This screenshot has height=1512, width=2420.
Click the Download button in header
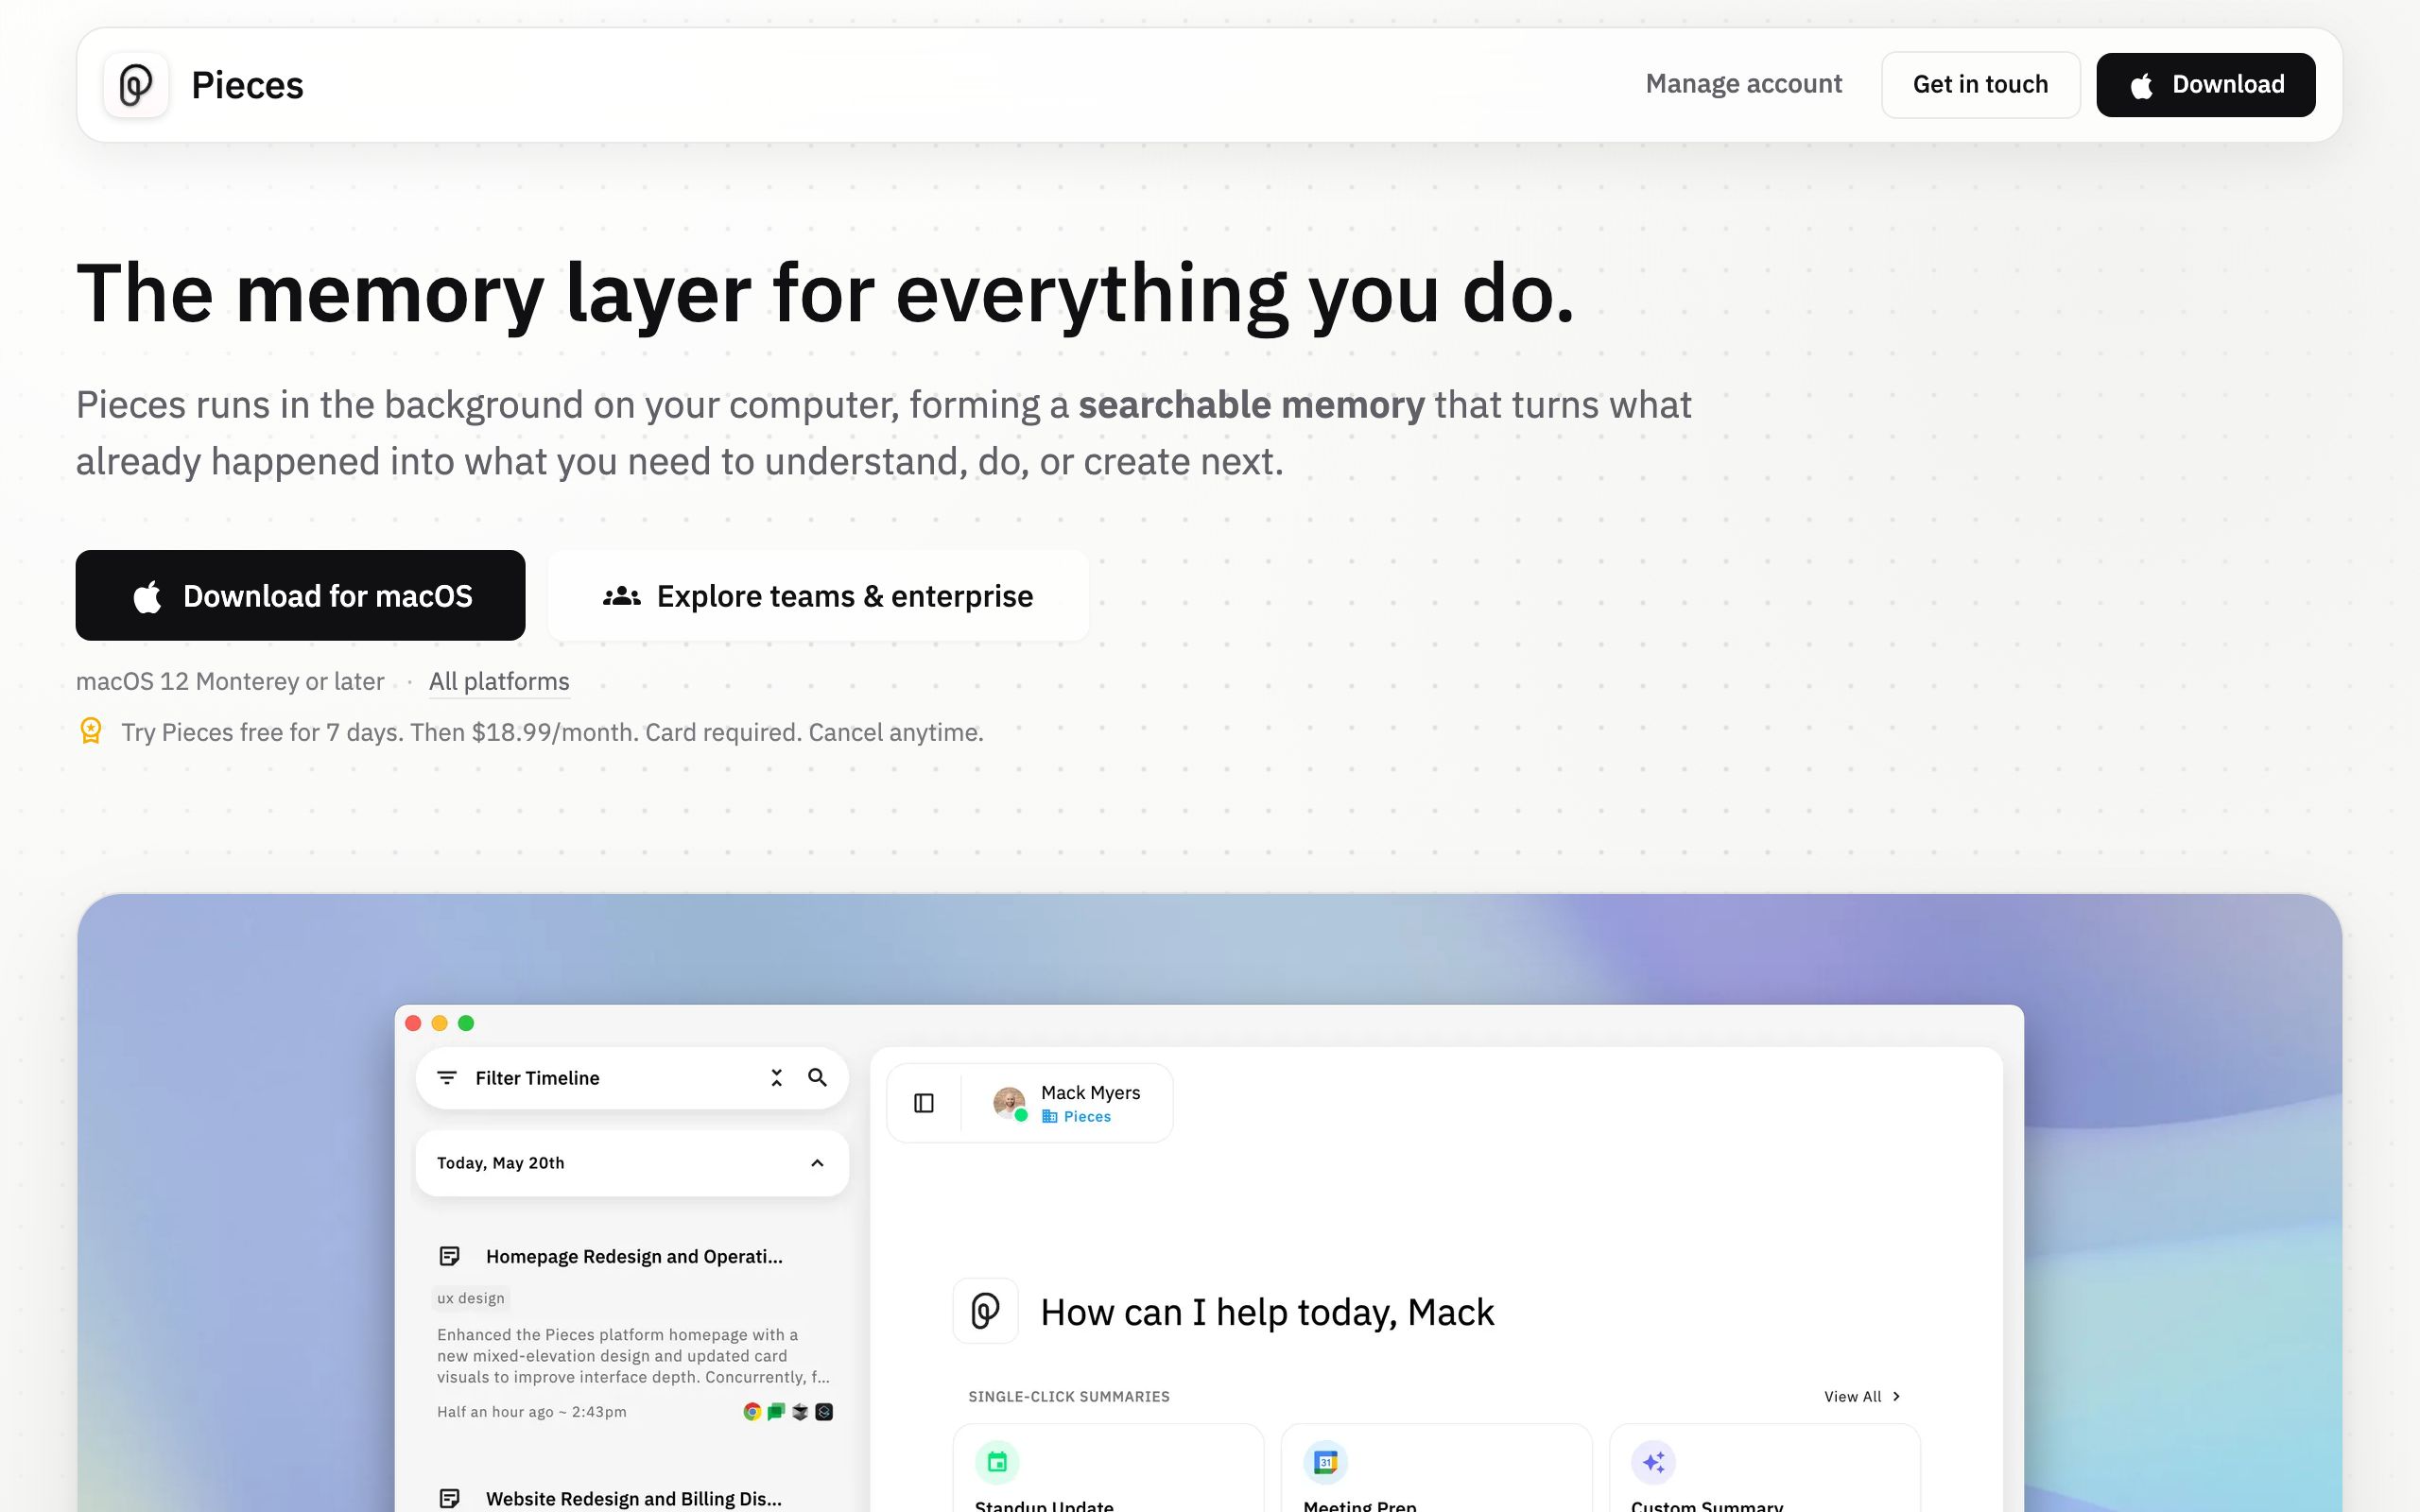pos(2205,85)
